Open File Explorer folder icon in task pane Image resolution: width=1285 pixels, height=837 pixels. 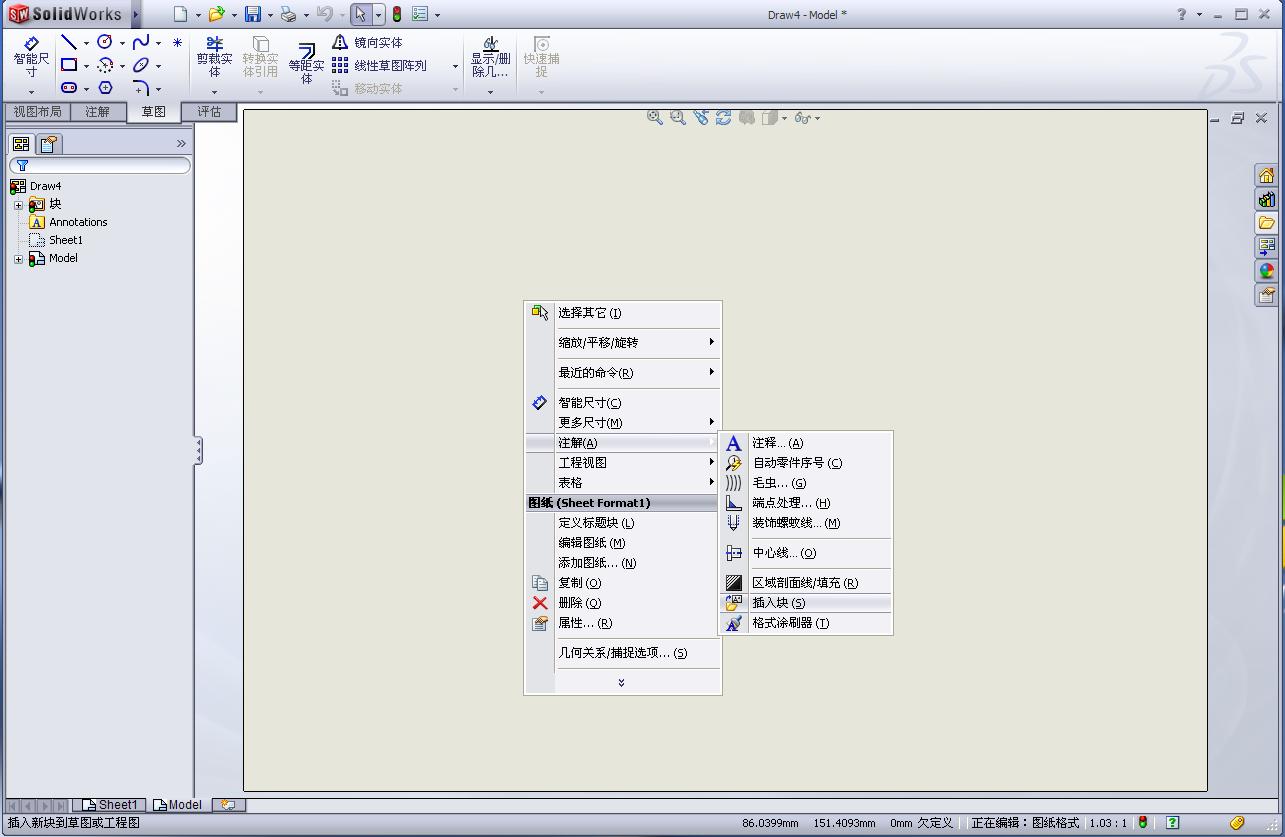click(x=1267, y=223)
